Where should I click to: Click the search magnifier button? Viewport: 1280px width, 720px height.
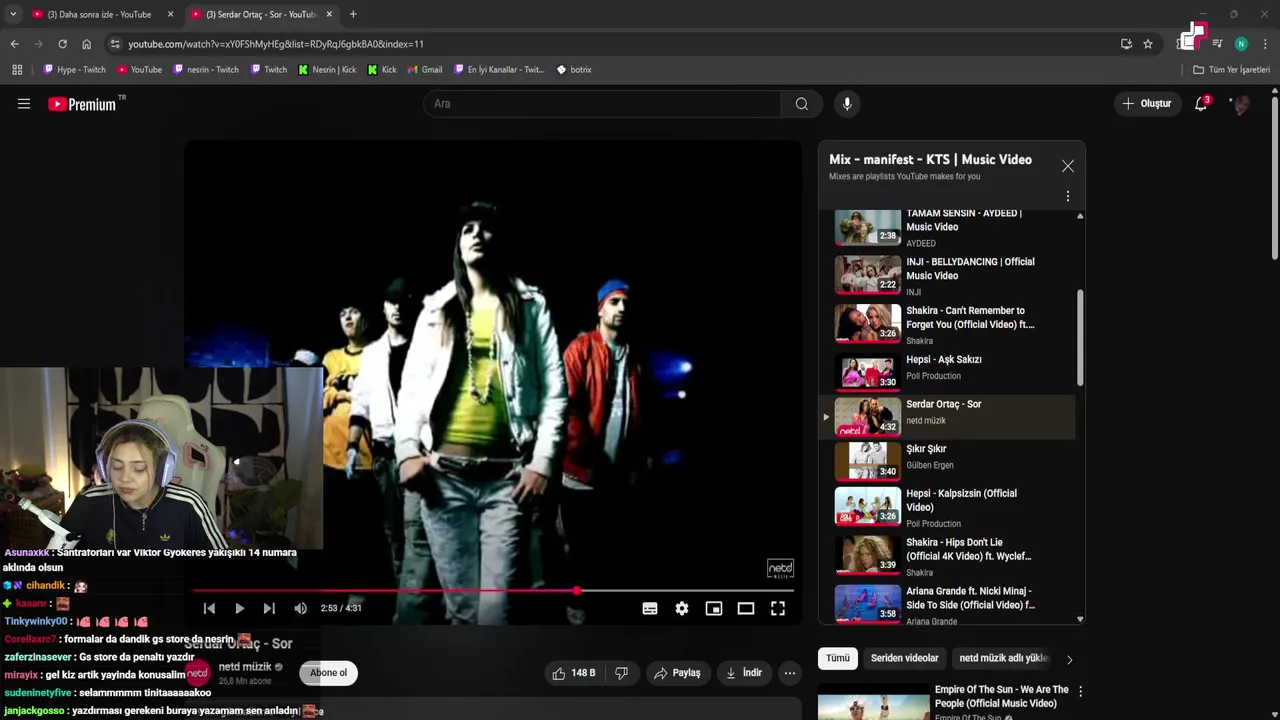click(x=802, y=104)
